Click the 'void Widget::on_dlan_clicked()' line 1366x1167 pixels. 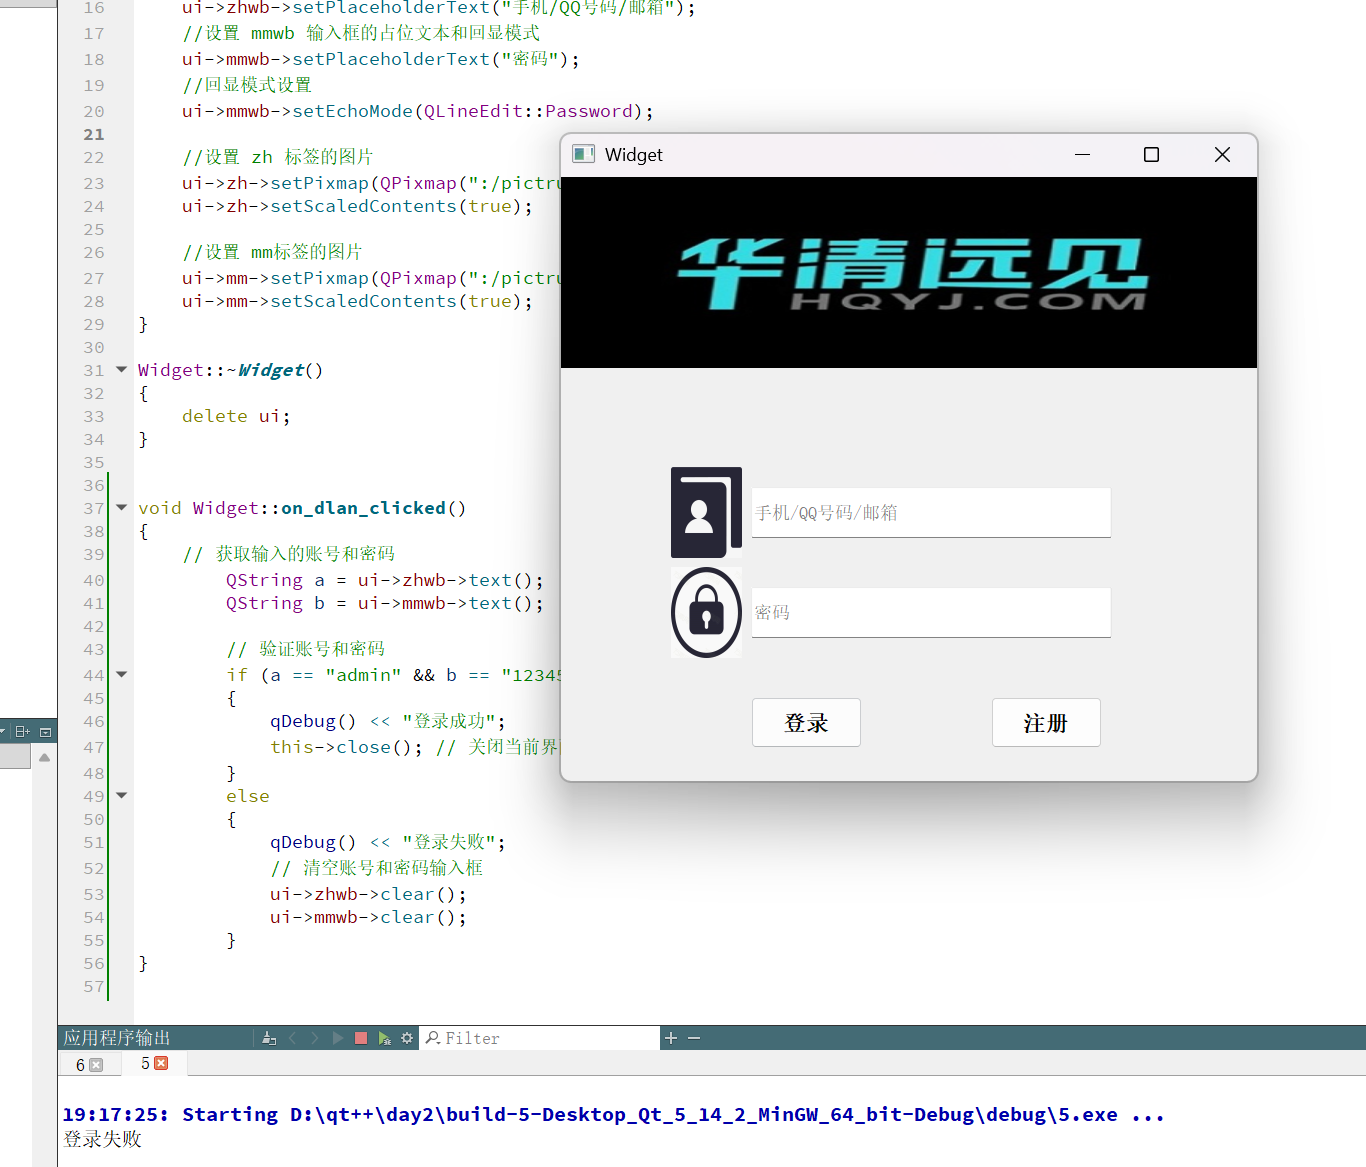(x=302, y=508)
